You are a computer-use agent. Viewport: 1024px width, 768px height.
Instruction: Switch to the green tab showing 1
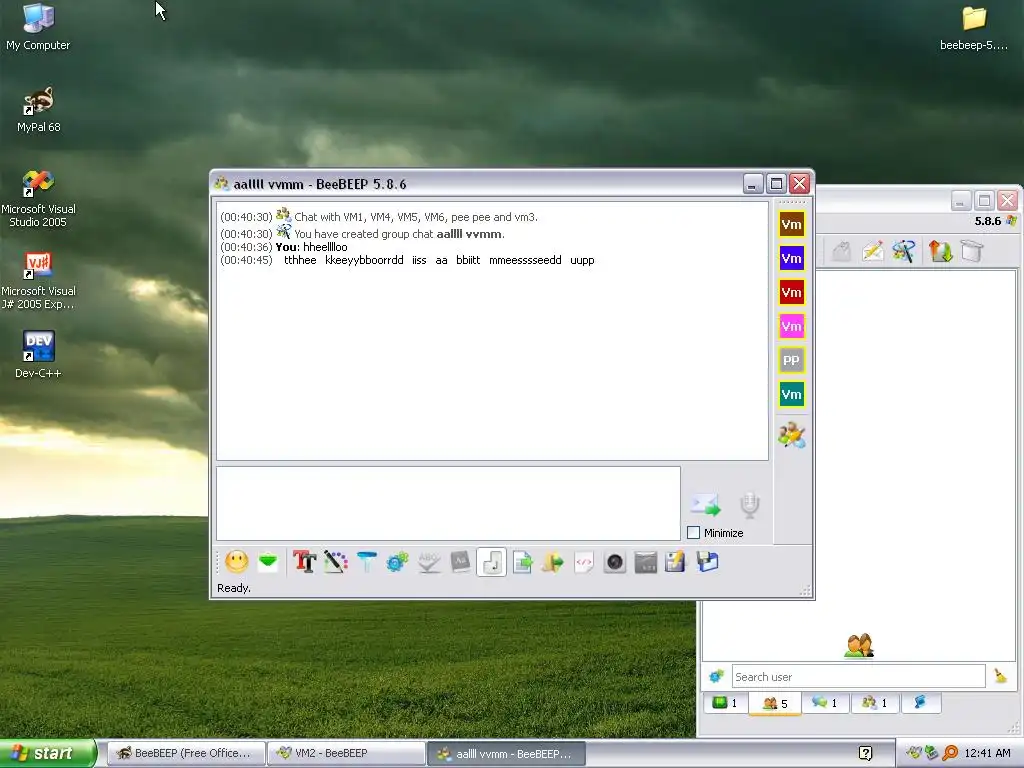pos(725,703)
